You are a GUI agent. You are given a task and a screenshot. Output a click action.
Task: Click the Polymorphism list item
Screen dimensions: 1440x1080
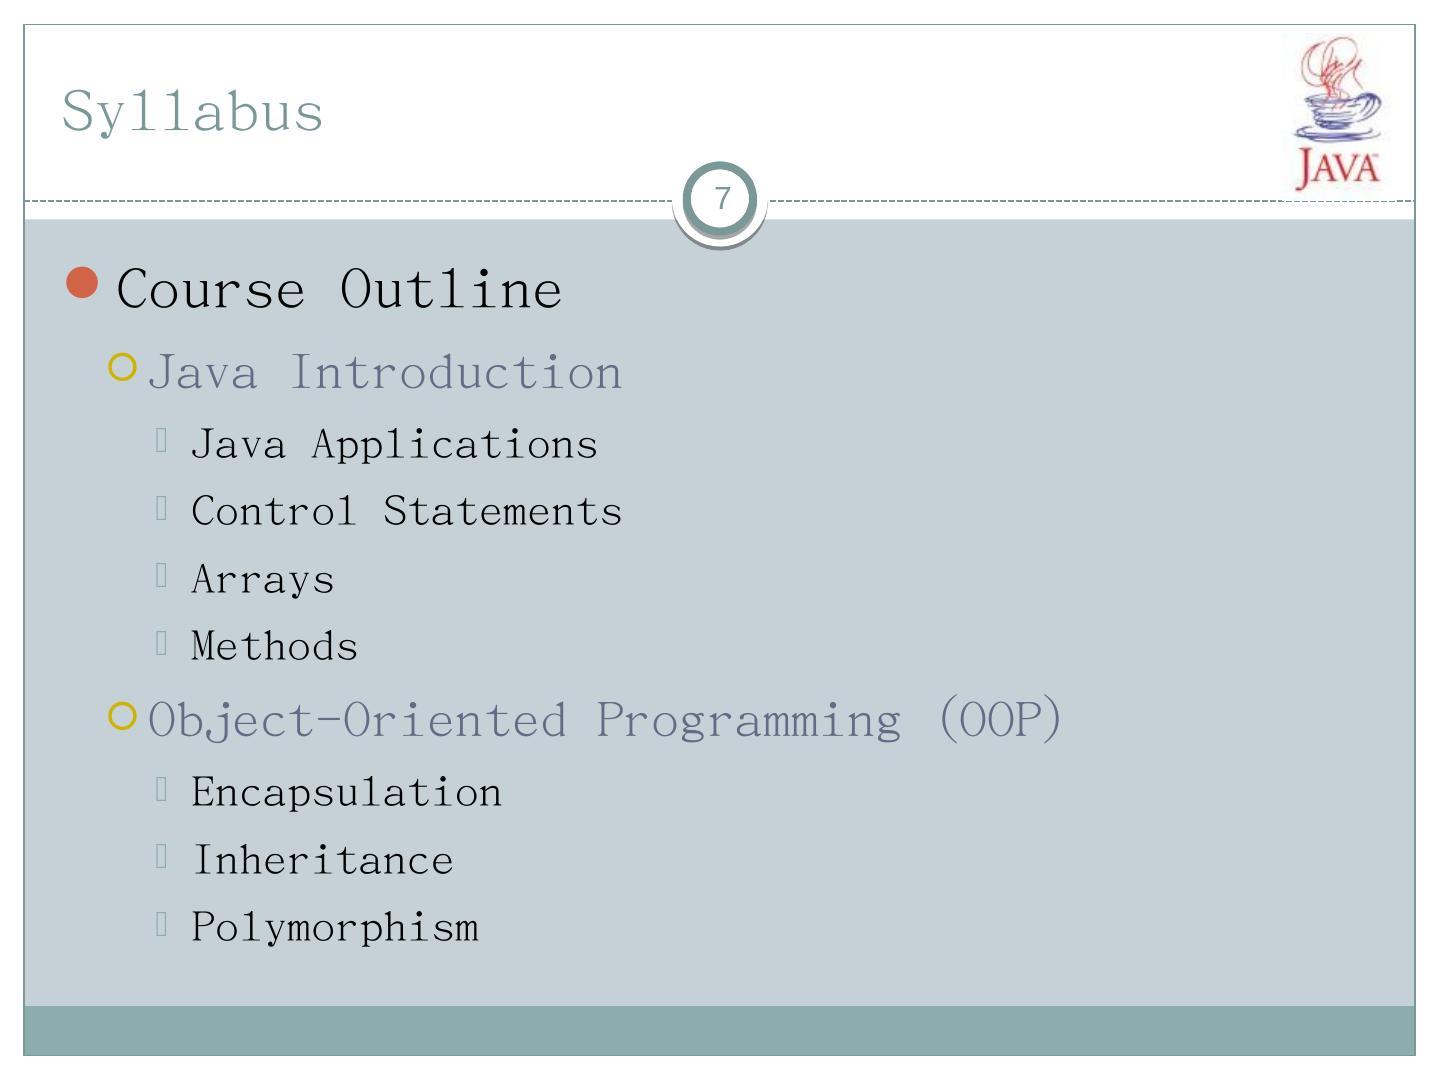[335, 928]
